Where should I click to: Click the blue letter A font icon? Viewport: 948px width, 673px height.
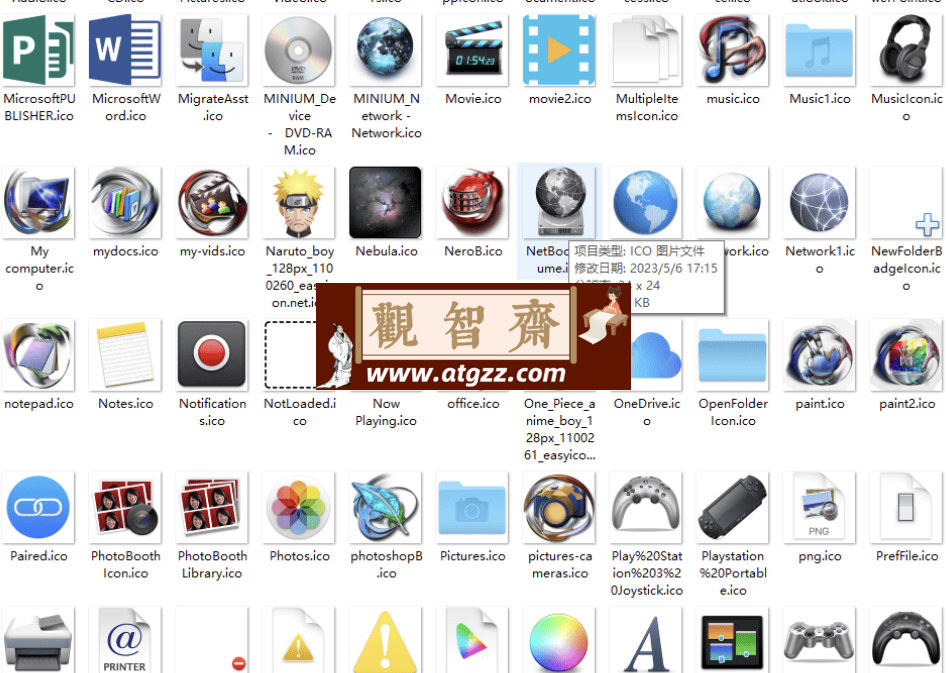tap(646, 641)
